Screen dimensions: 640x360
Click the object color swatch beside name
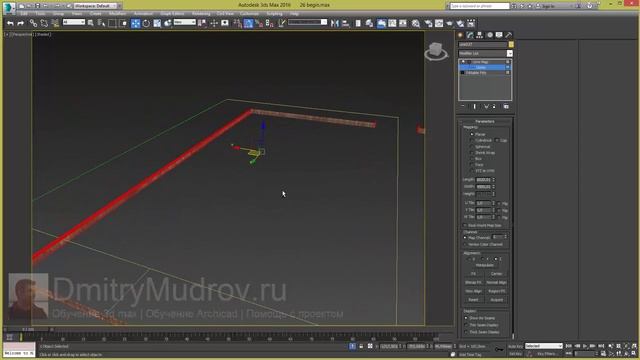[x=511, y=44]
